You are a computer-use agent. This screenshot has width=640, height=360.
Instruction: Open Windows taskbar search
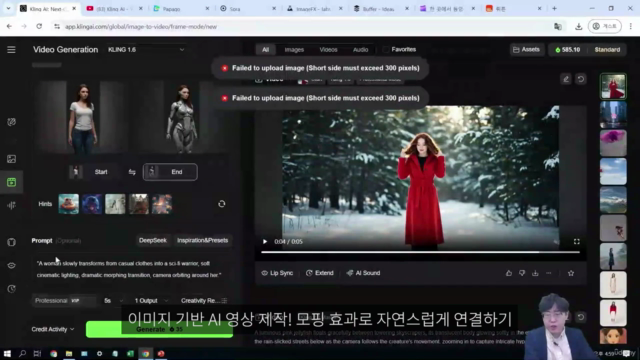pos(22,353)
